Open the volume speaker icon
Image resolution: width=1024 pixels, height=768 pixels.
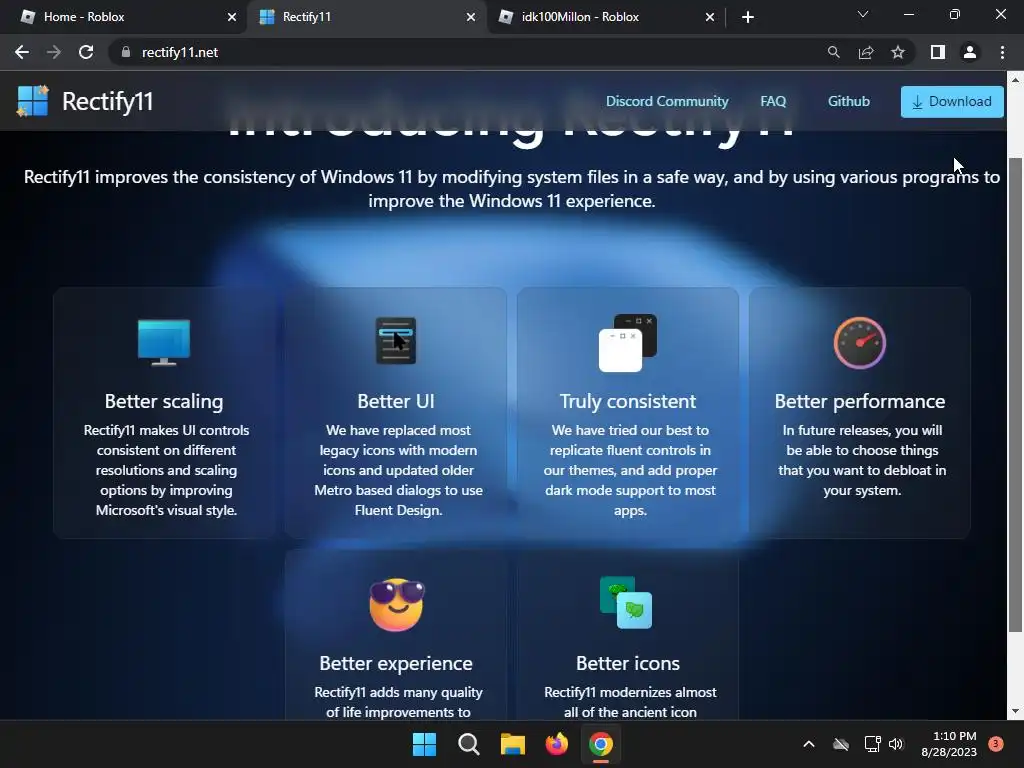tap(896, 744)
